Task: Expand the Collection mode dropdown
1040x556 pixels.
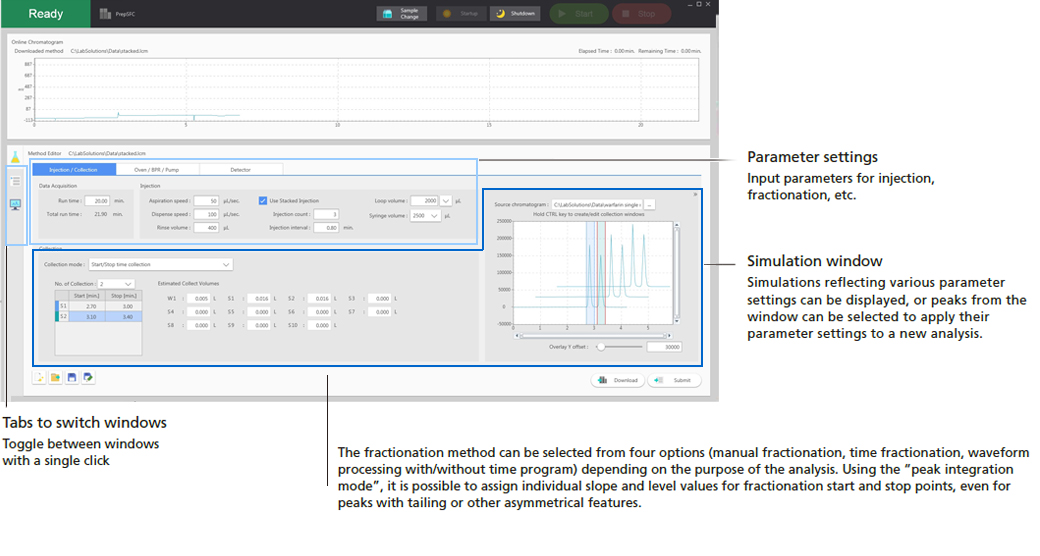Action: (226, 264)
